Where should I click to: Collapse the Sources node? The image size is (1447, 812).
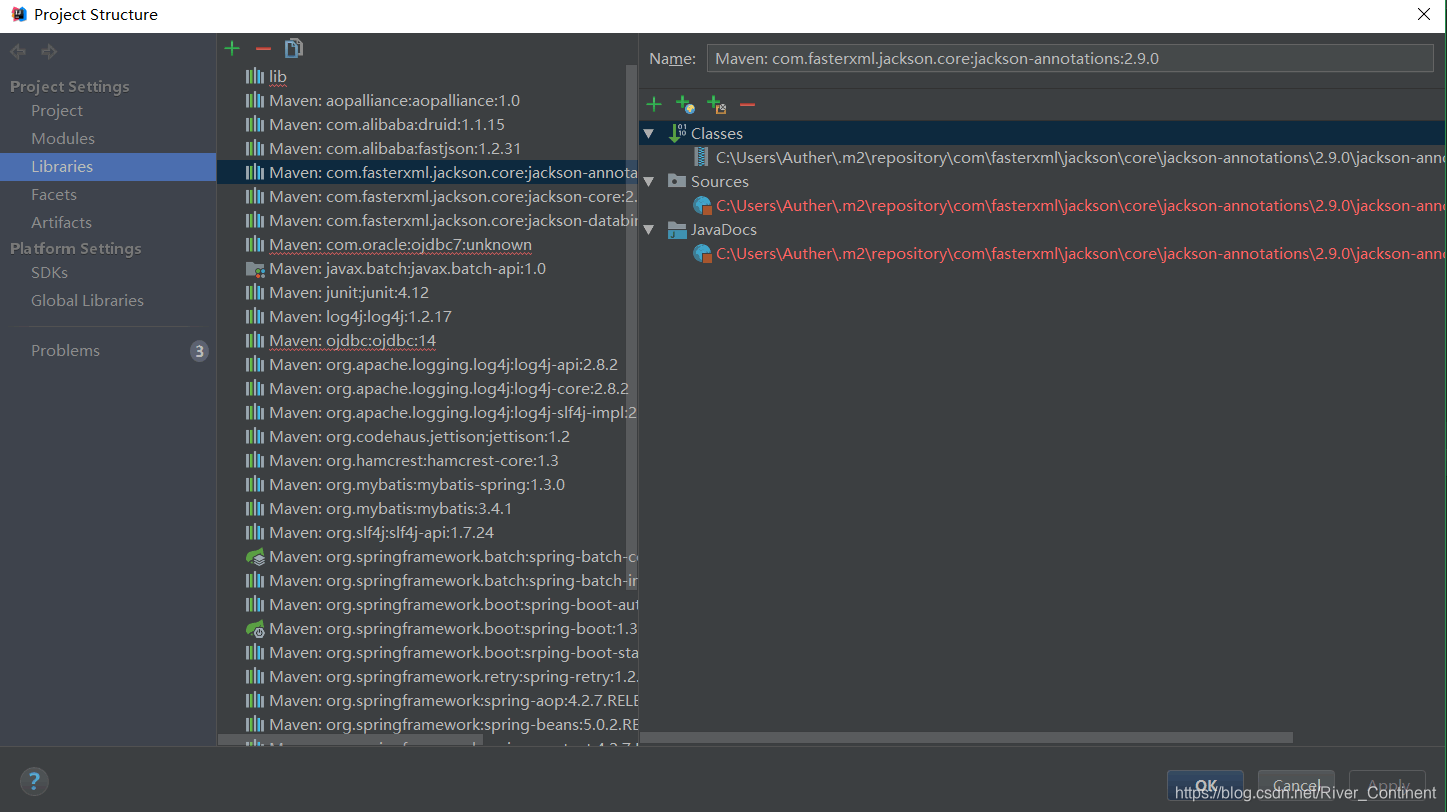pos(649,181)
